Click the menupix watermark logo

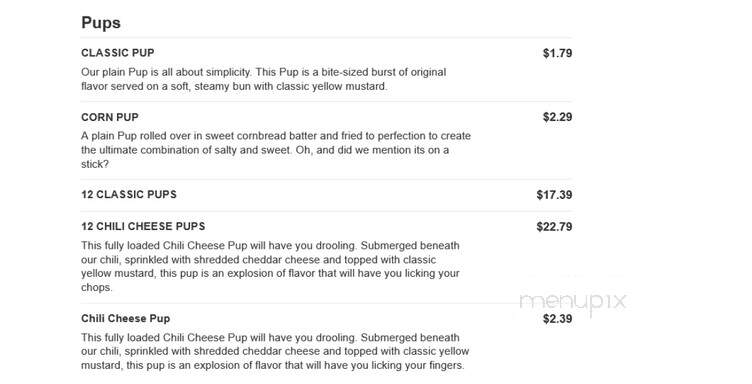click(x=573, y=302)
